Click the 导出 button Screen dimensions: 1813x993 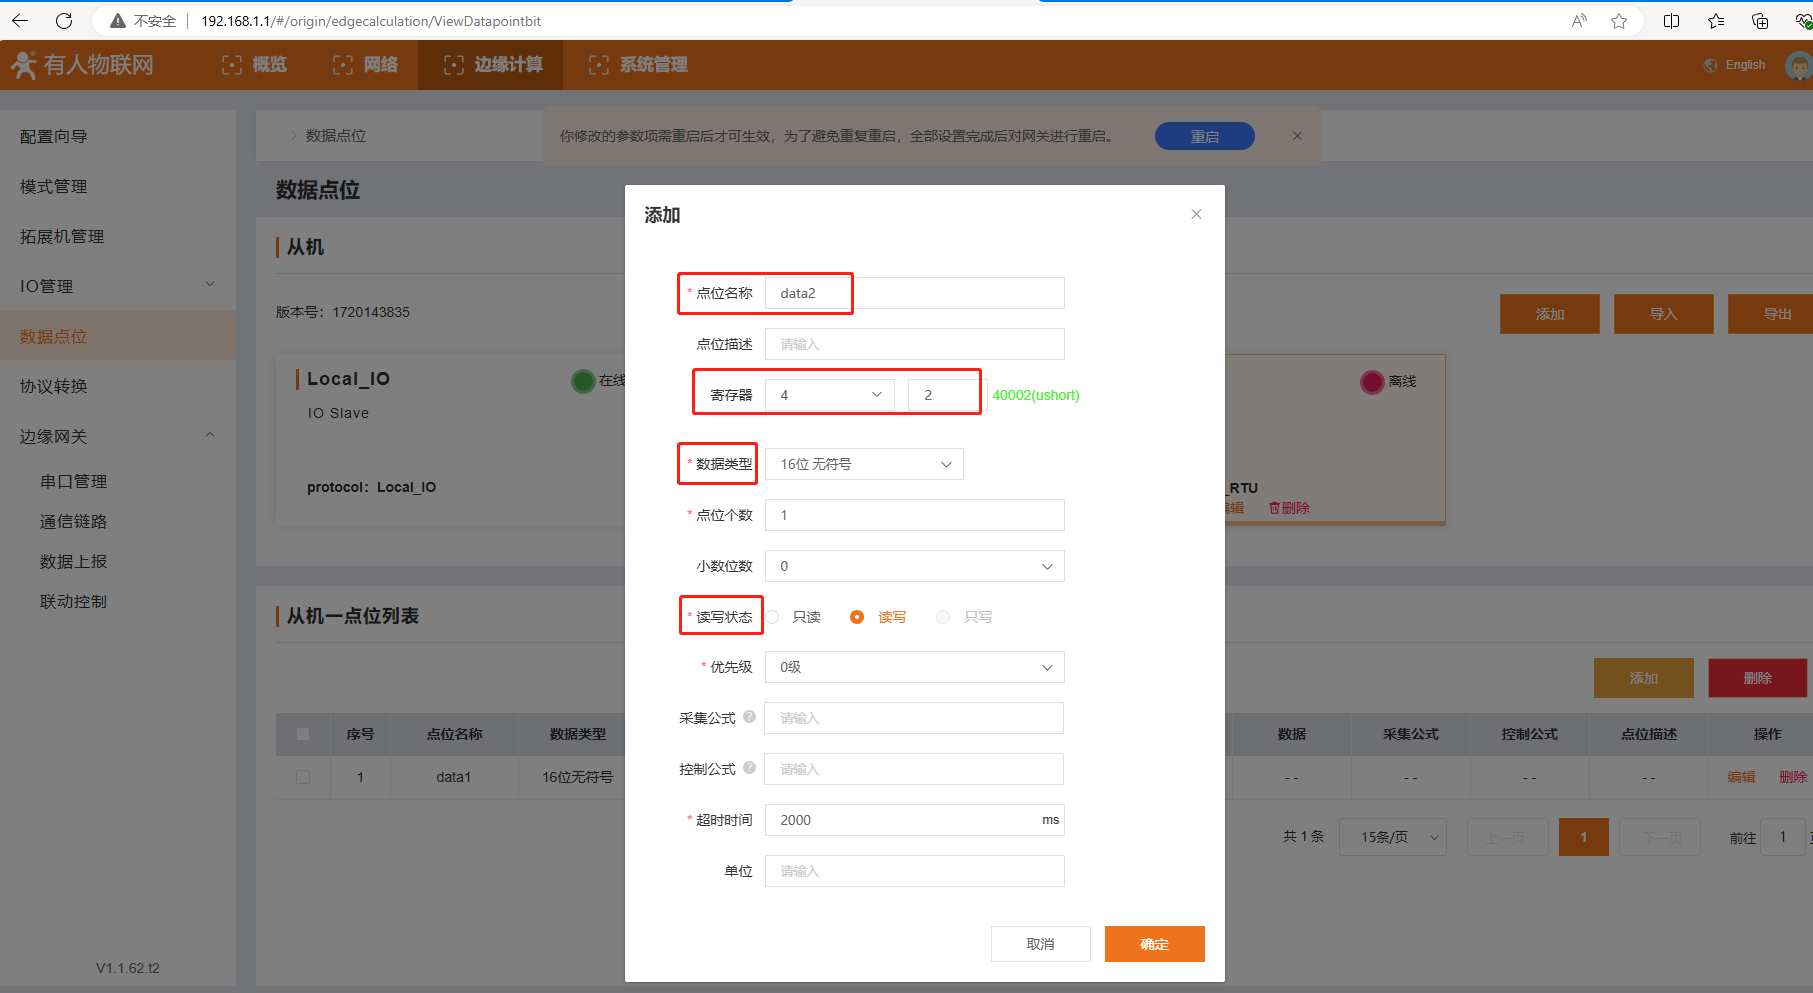(x=1771, y=314)
